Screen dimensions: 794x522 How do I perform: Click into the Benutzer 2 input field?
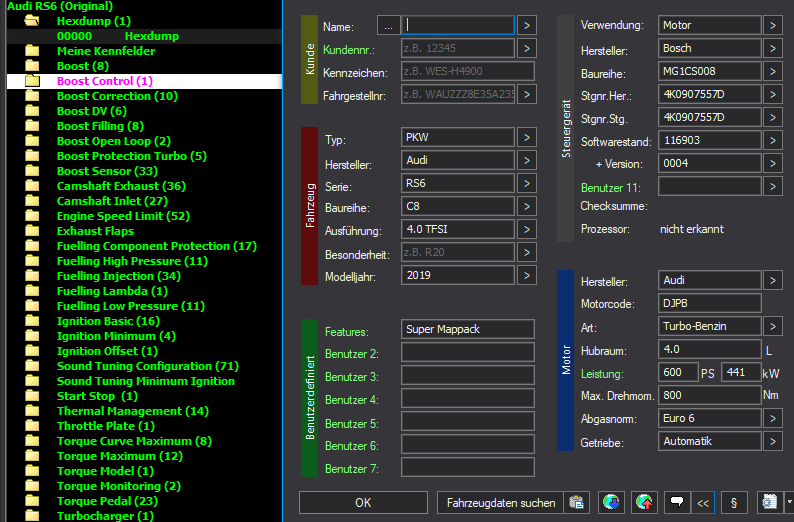pyautogui.click(x=467, y=352)
